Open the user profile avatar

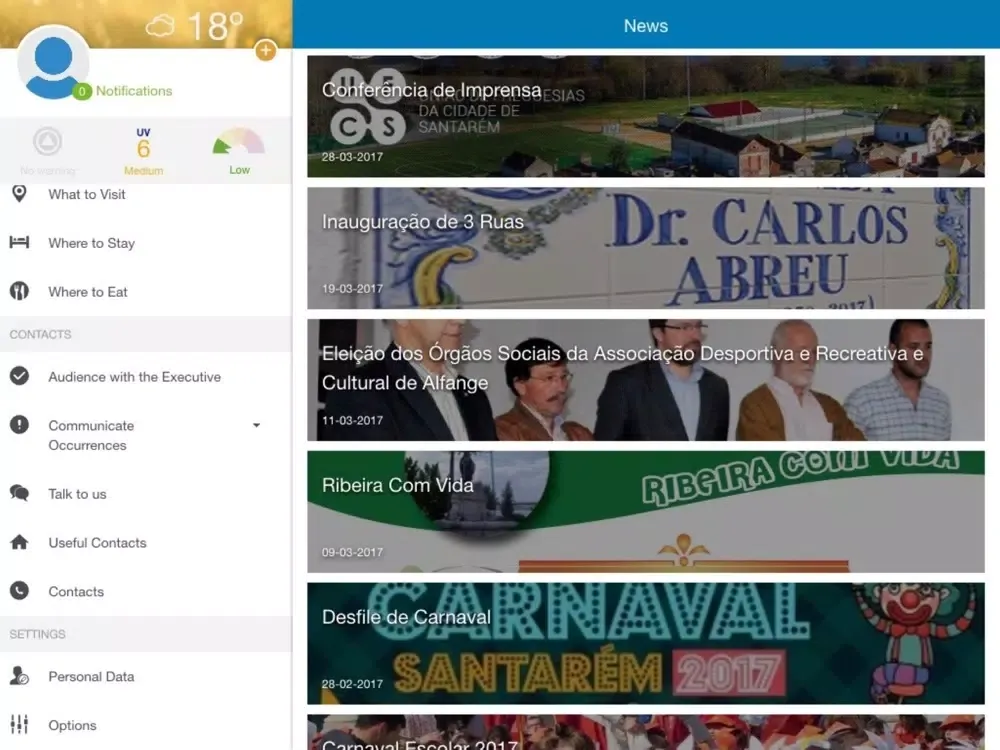[54, 62]
